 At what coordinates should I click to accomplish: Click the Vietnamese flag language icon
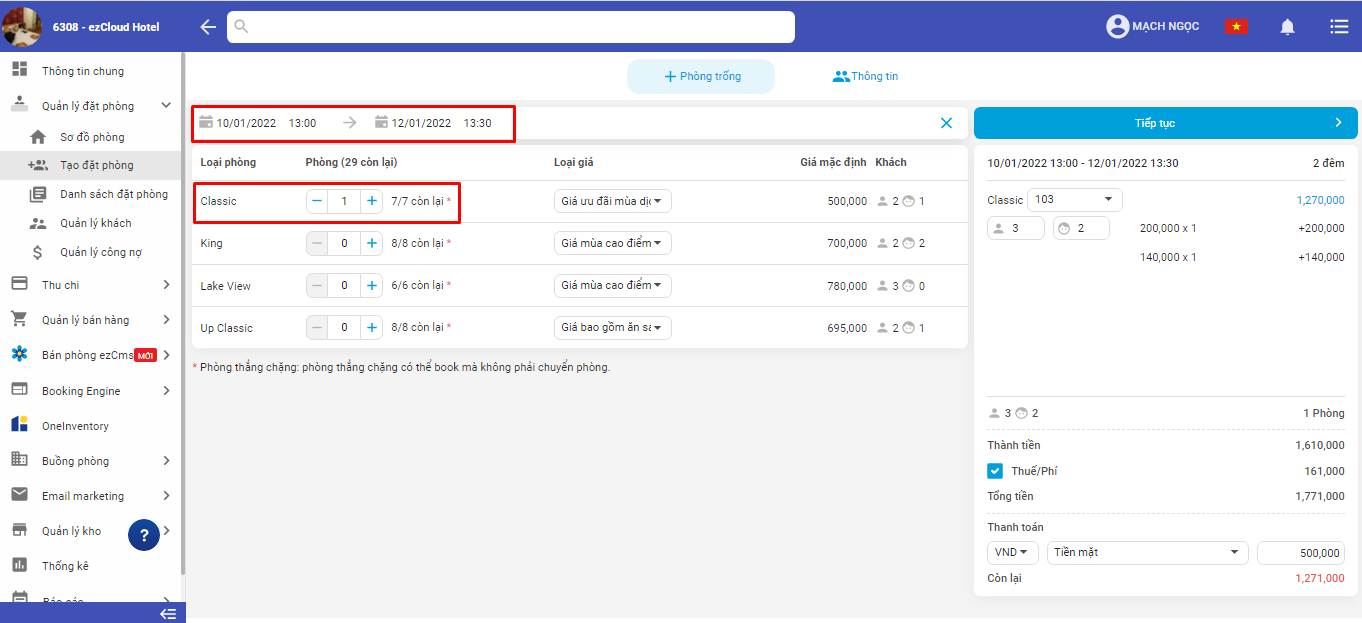point(1236,27)
